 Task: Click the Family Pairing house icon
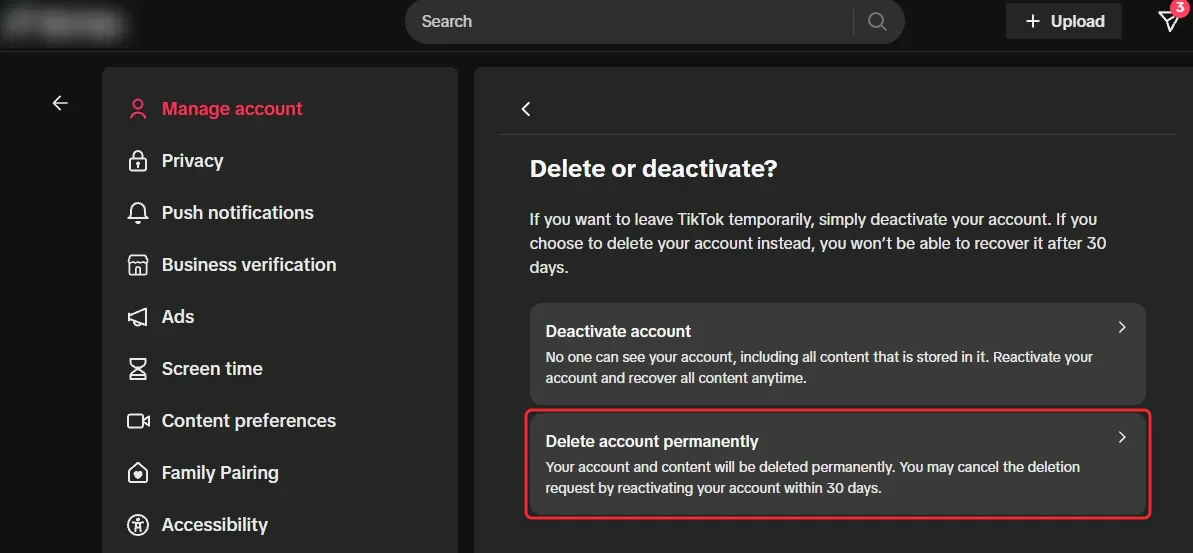[x=138, y=472]
